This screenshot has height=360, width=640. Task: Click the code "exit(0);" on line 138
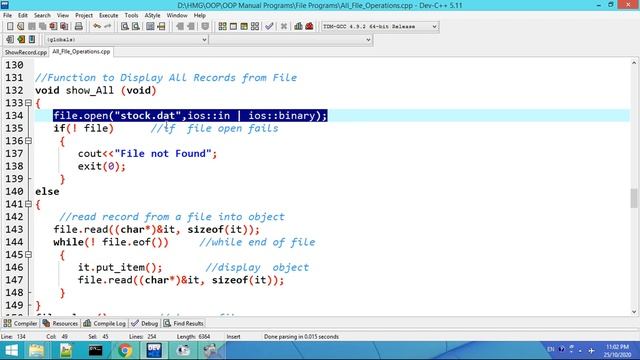click(x=102, y=166)
